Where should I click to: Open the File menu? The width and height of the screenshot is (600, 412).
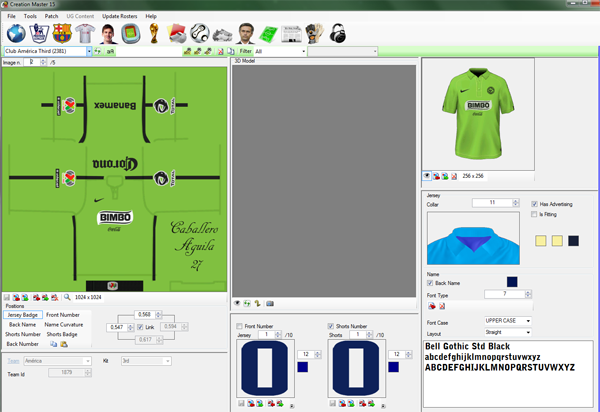(11, 16)
